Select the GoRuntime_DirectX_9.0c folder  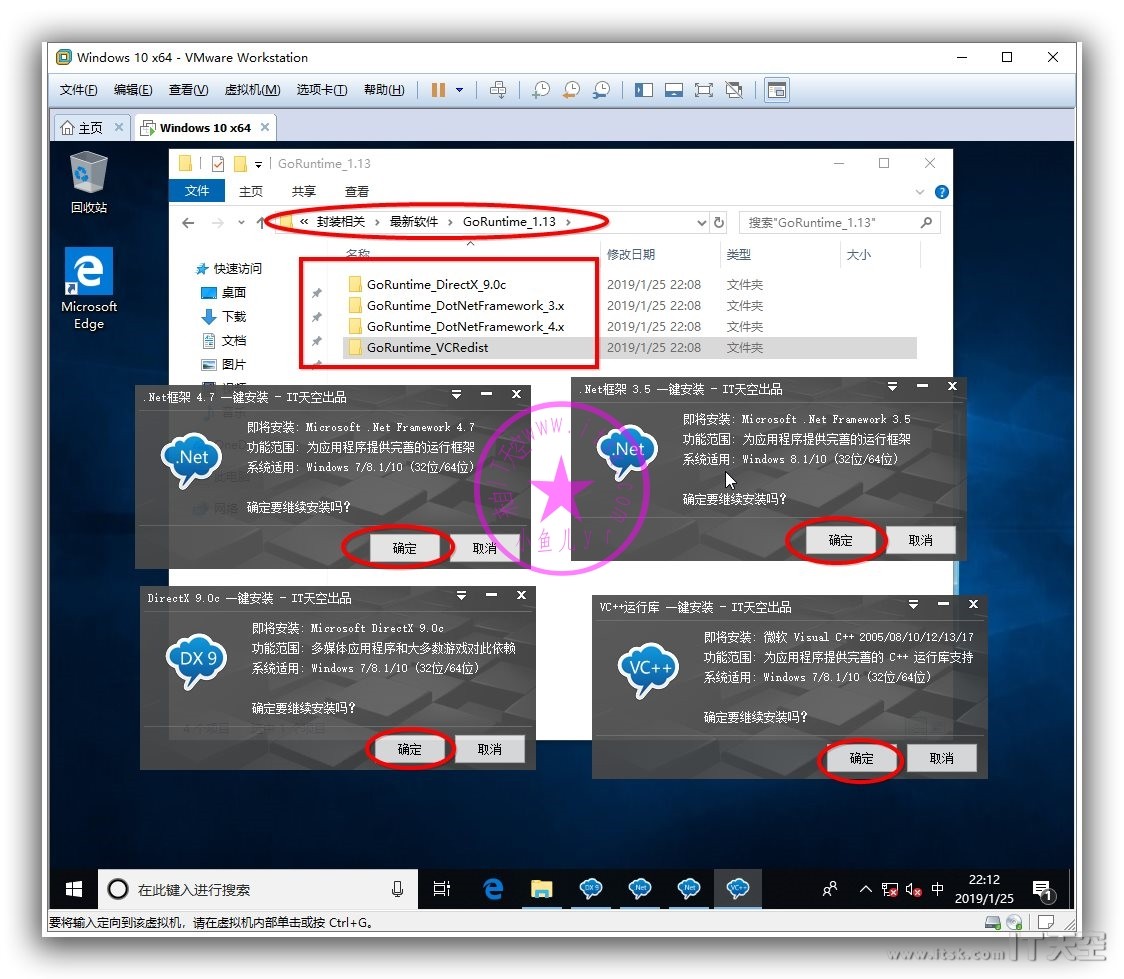(436, 285)
